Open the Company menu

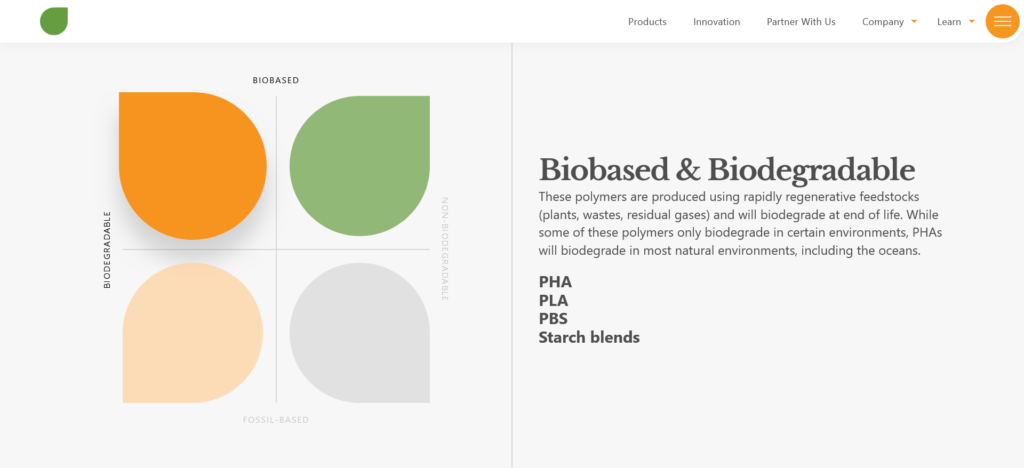tap(883, 22)
